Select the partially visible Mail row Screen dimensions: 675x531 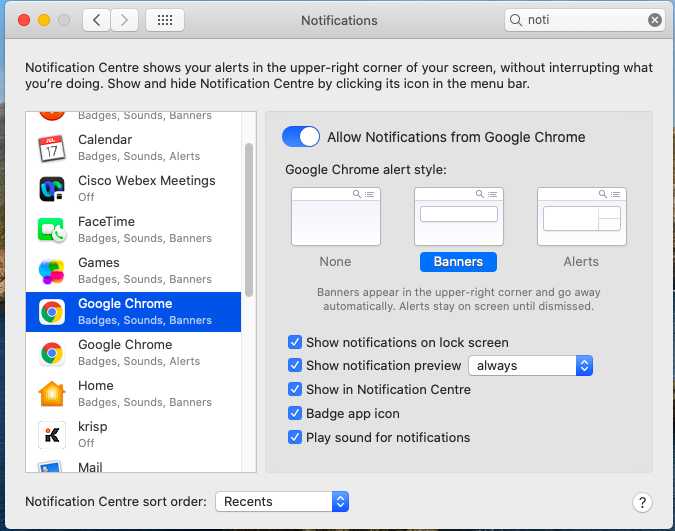click(x=133, y=464)
